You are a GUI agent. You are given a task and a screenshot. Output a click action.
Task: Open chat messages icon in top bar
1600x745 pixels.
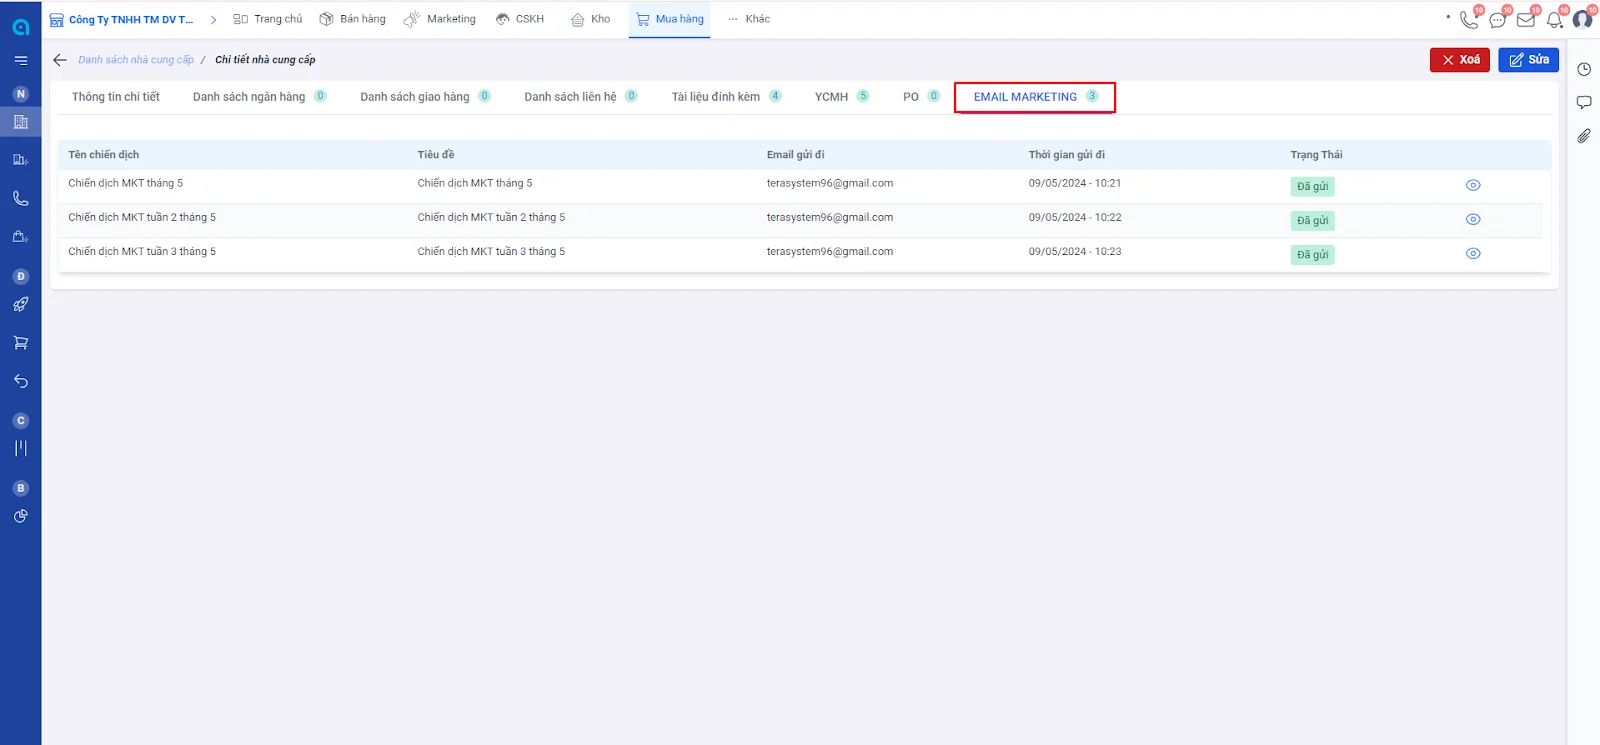[1497, 19]
